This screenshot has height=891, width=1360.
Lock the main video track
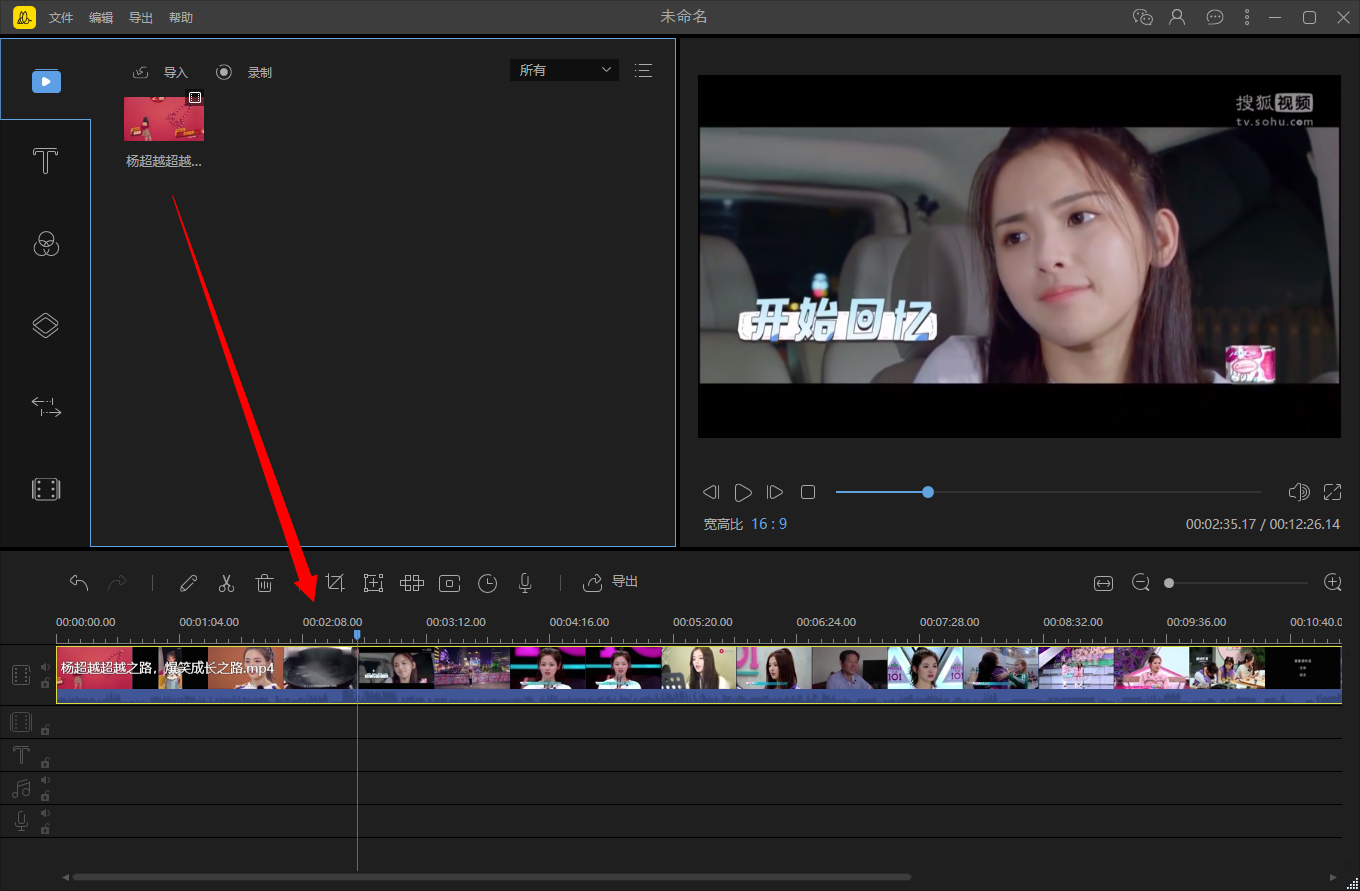tap(45, 683)
